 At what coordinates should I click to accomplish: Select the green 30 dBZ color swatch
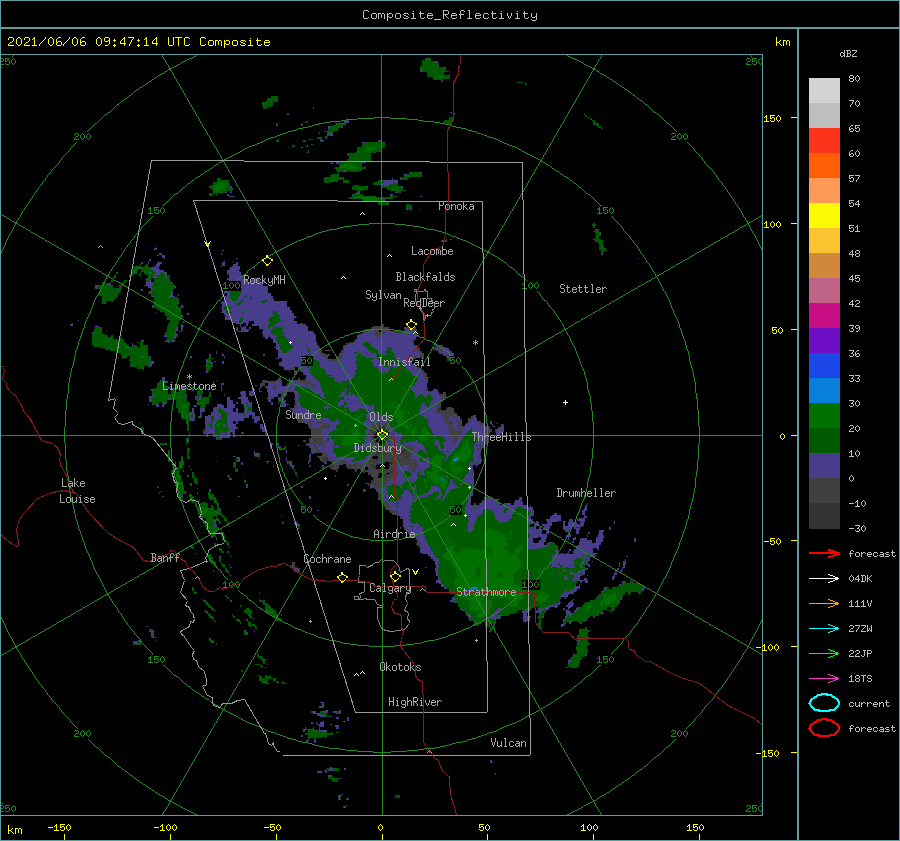[824, 416]
